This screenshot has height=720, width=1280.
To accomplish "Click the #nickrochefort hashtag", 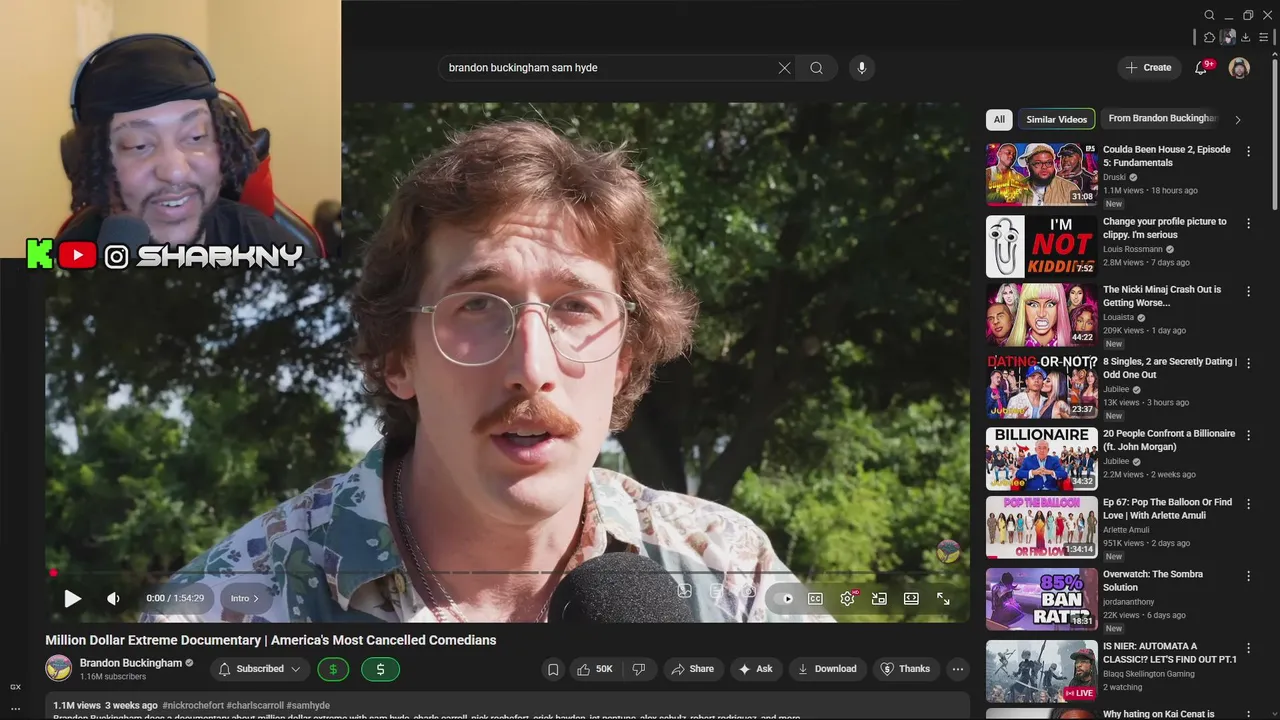I will tap(193, 705).
